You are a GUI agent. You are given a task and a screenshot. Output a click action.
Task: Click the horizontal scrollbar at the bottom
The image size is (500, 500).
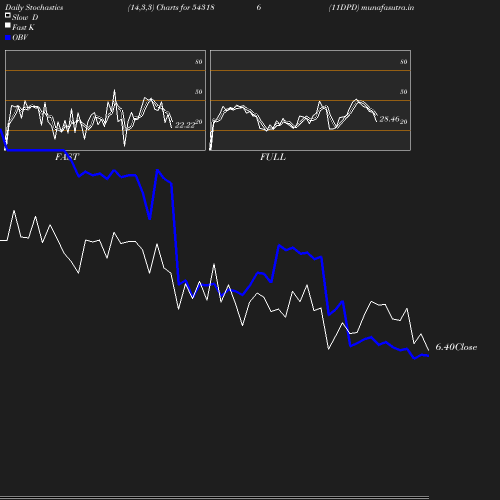click(x=214, y=497)
